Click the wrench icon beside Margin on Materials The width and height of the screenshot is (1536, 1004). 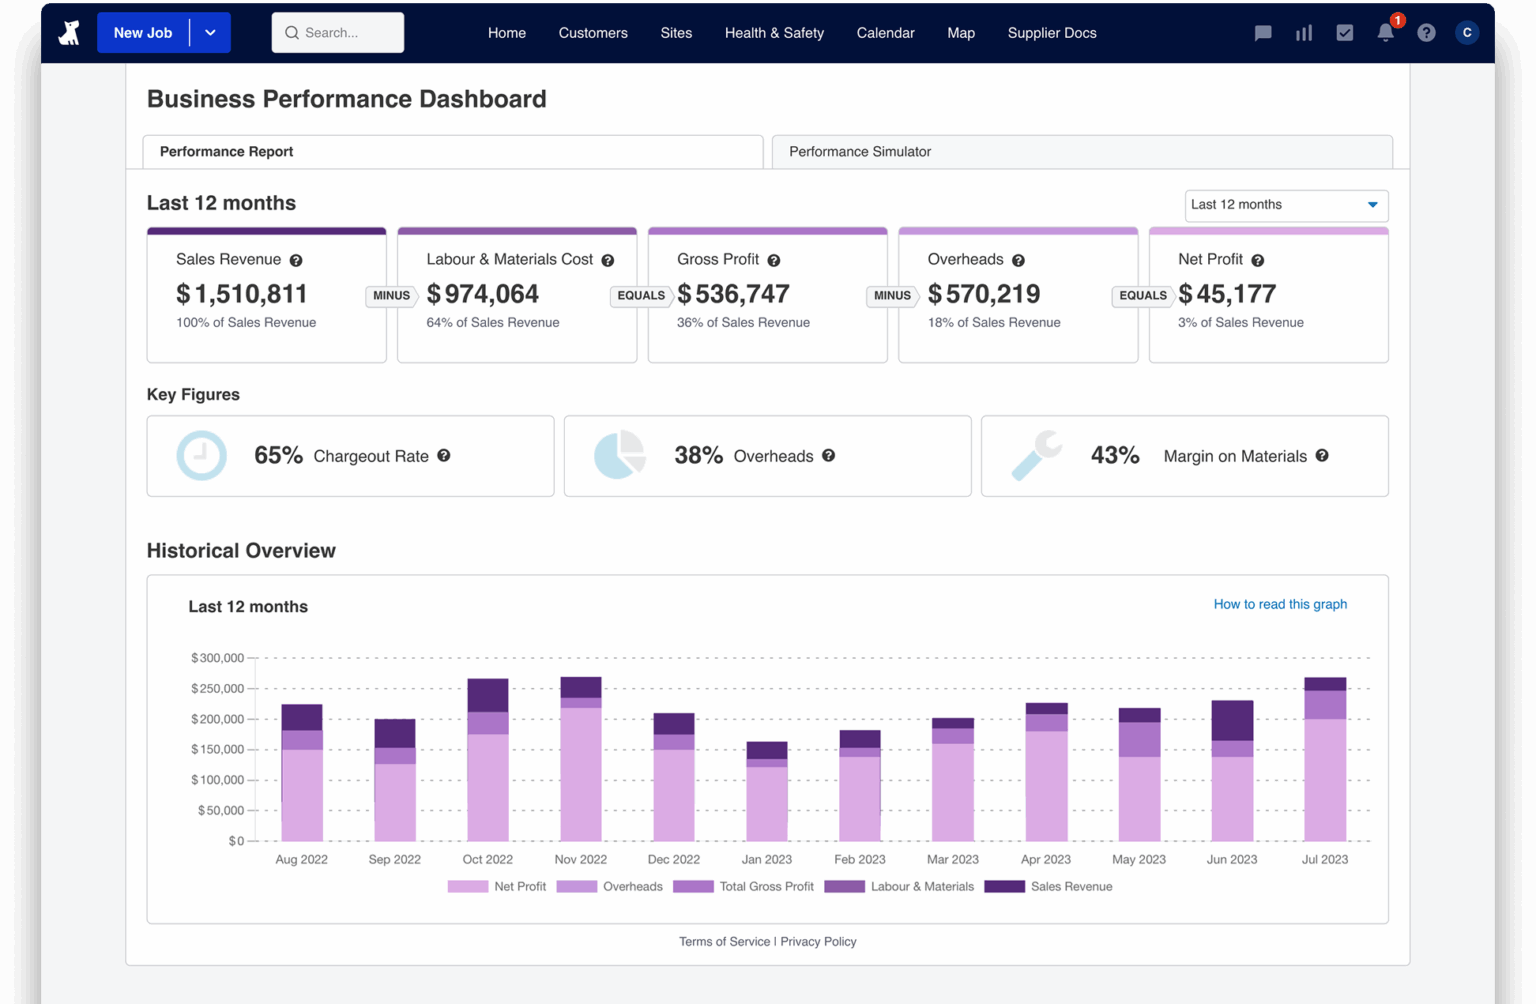(1036, 455)
